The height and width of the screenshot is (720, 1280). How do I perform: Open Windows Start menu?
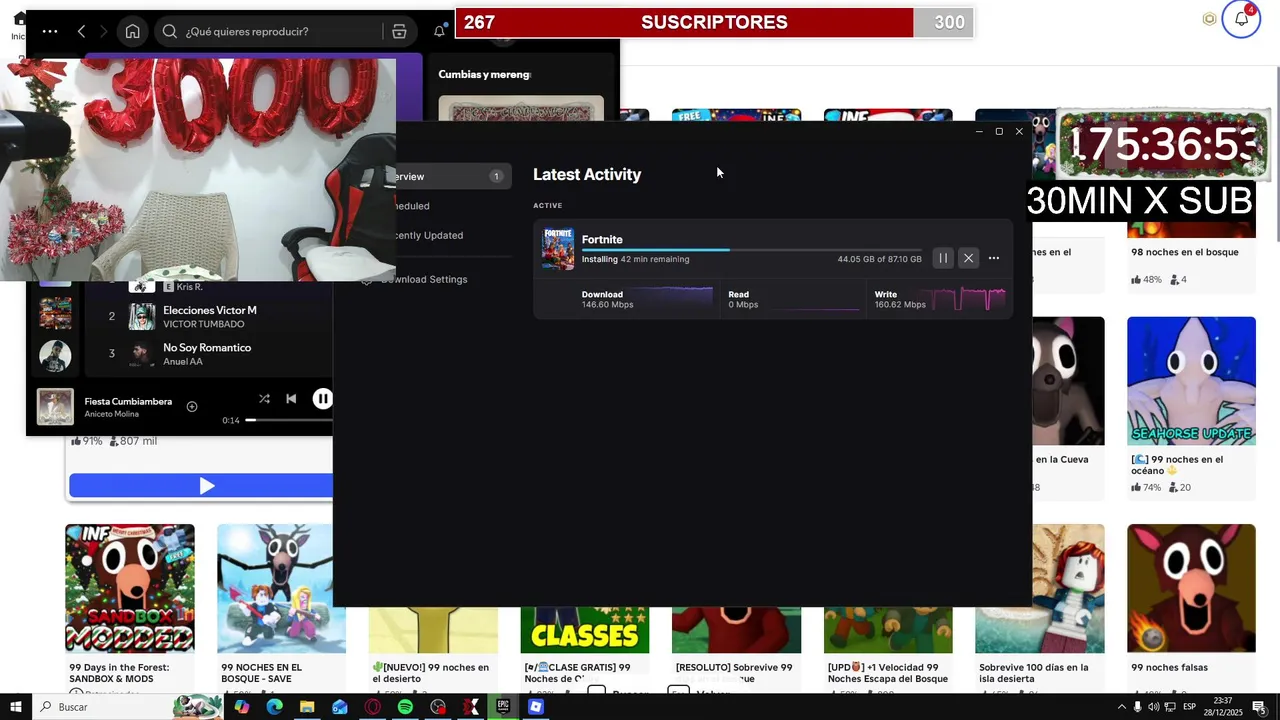pyautogui.click(x=15, y=707)
